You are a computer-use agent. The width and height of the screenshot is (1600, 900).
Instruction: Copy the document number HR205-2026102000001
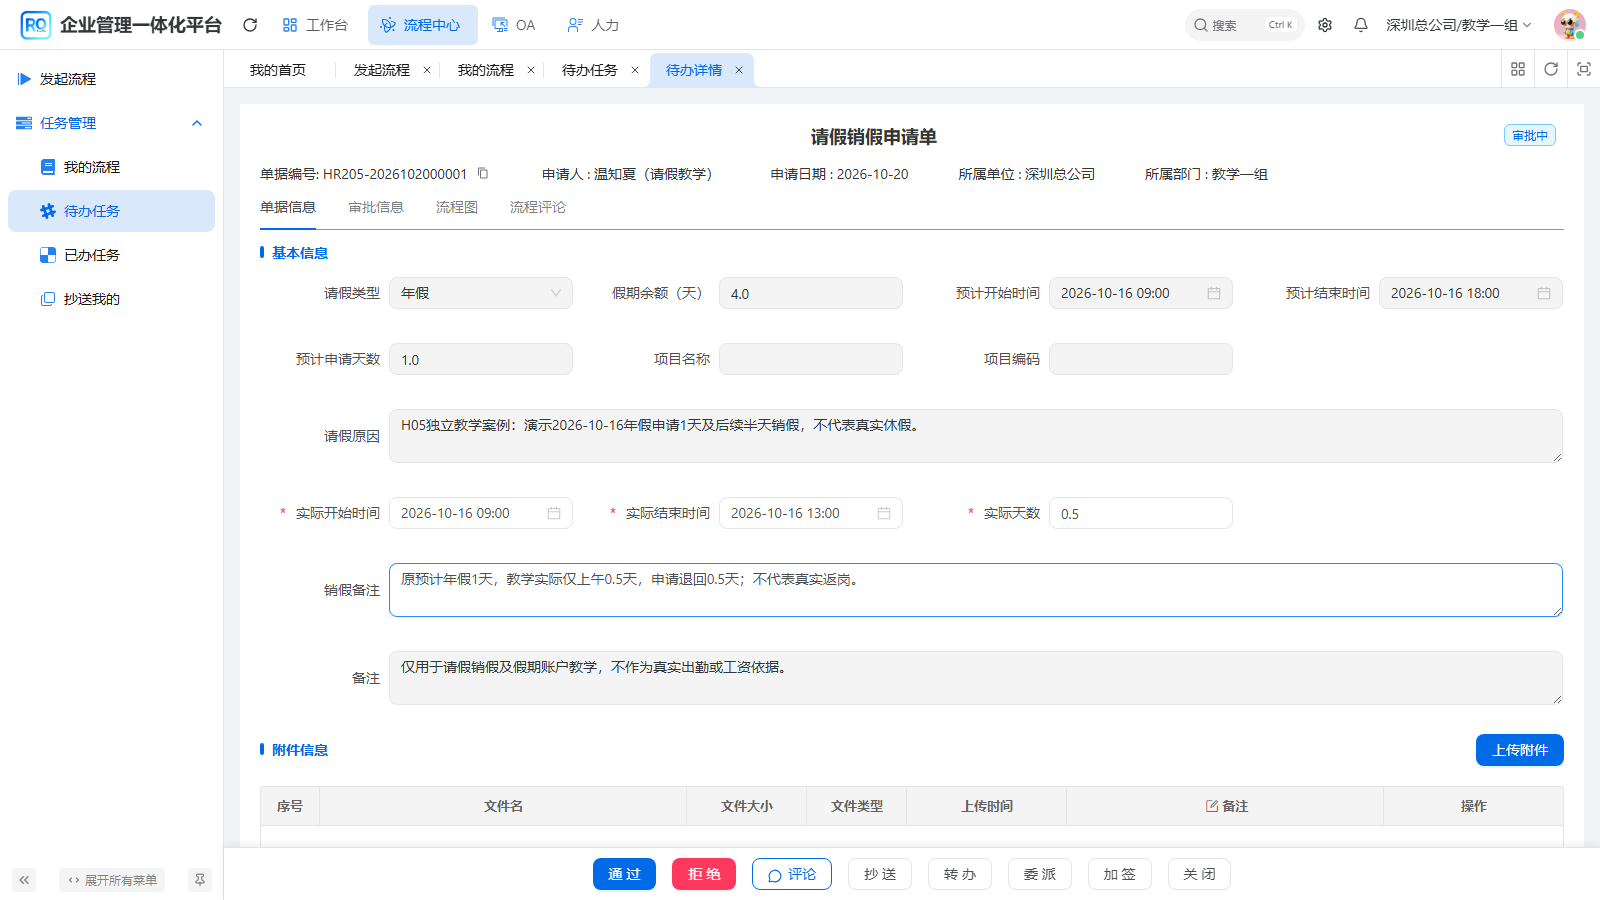tap(483, 173)
